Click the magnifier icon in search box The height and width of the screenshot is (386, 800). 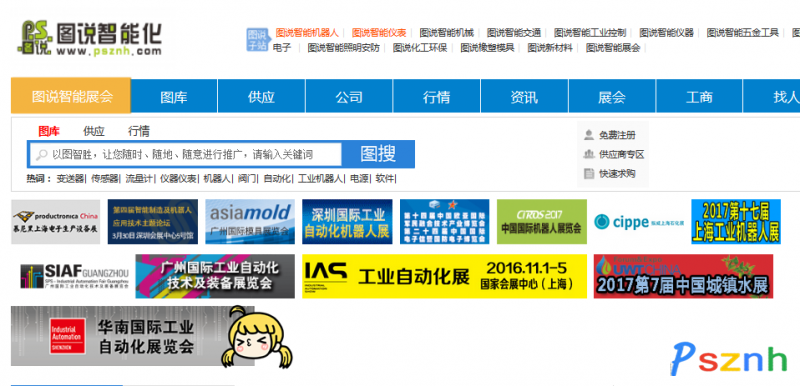pyautogui.click(x=41, y=154)
